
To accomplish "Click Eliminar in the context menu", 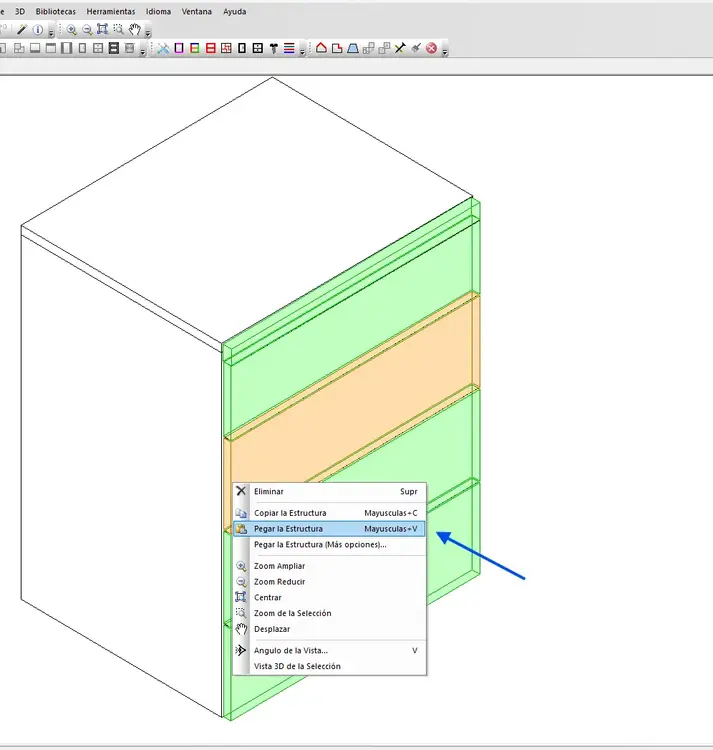I will click(x=268, y=492).
